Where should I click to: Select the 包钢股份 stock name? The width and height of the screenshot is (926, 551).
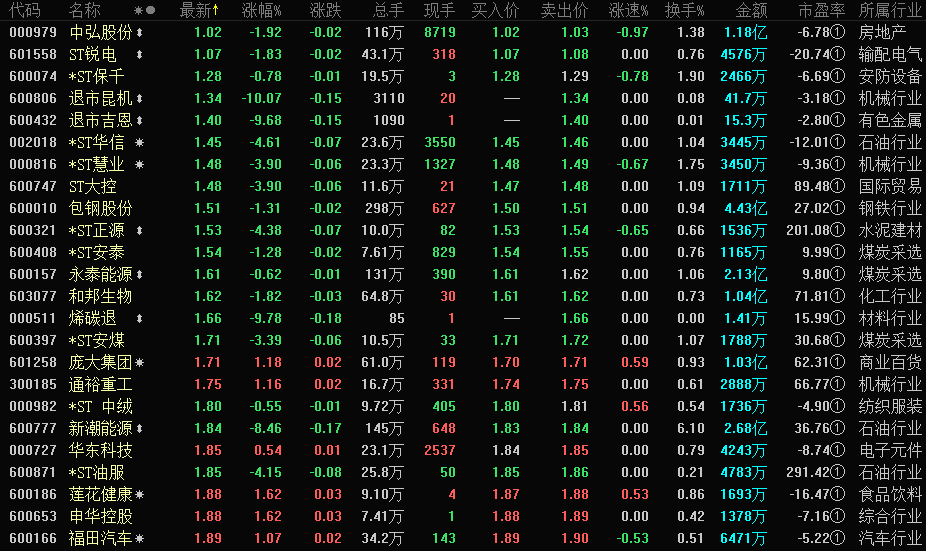[x=100, y=208]
